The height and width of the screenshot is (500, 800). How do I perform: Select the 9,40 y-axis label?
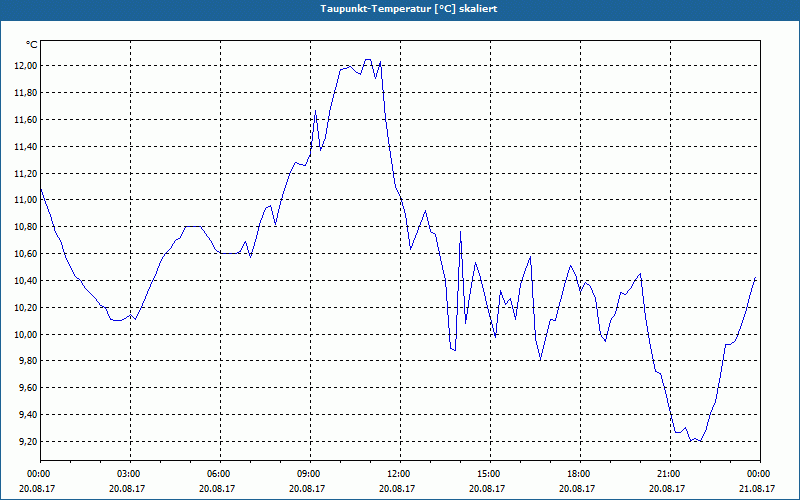point(29,415)
